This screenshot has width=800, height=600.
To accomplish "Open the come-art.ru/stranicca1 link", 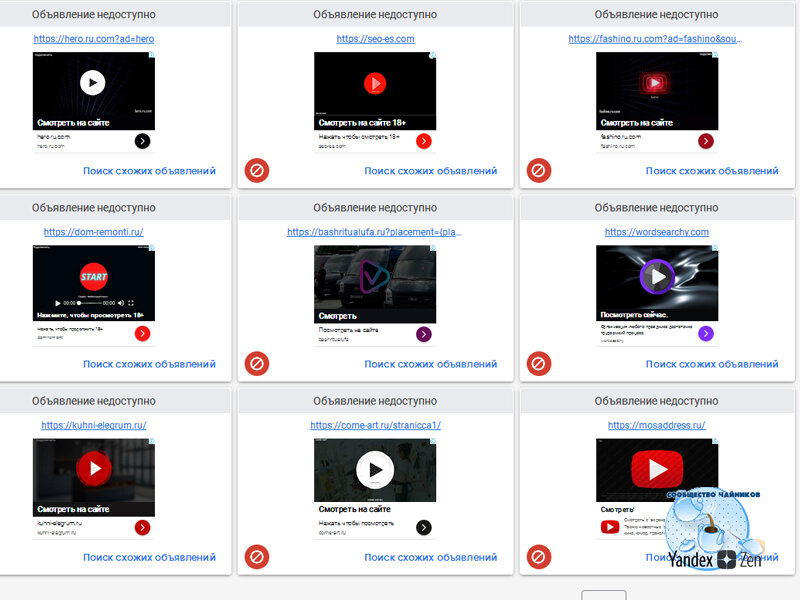I will click(376, 426).
